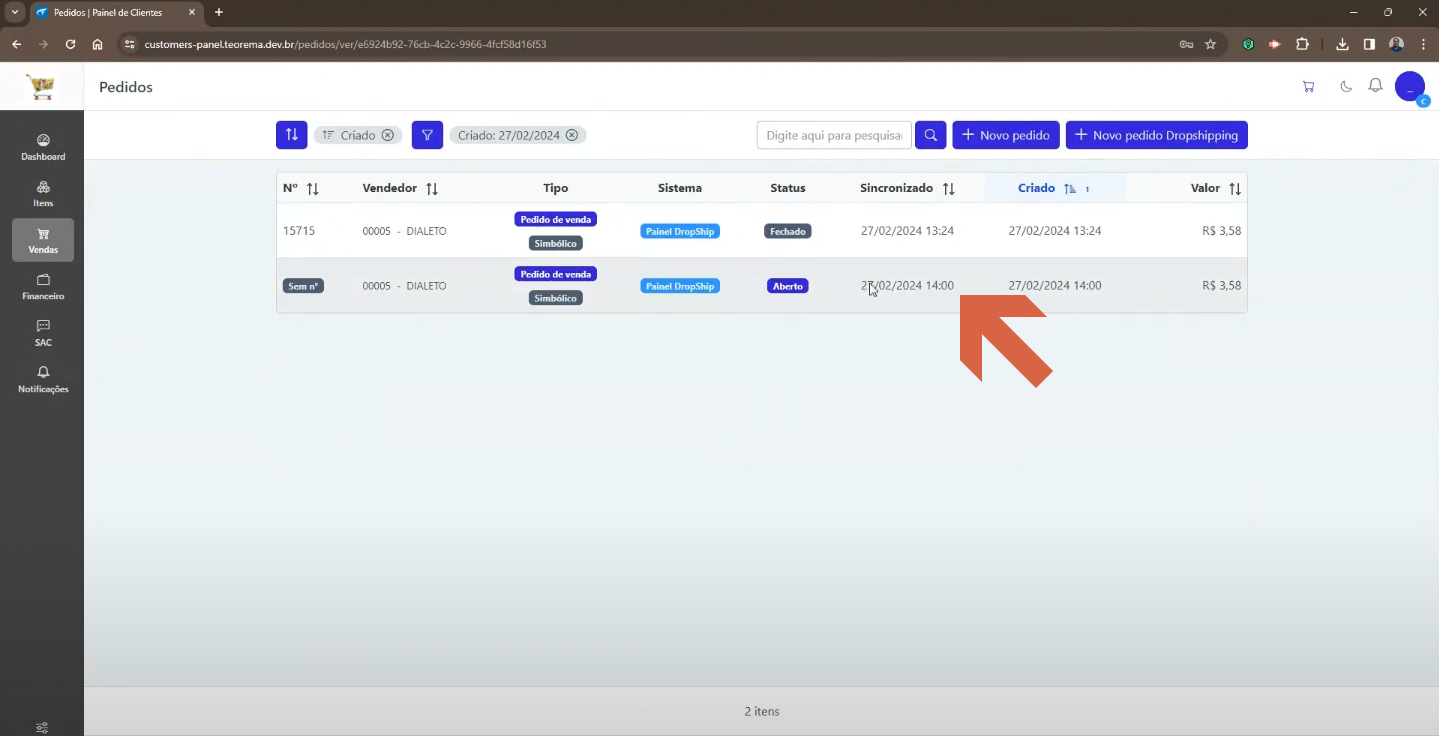Click Painel DropShip badge in order 15715 row
The height and width of the screenshot is (736, 1439).
680,231
